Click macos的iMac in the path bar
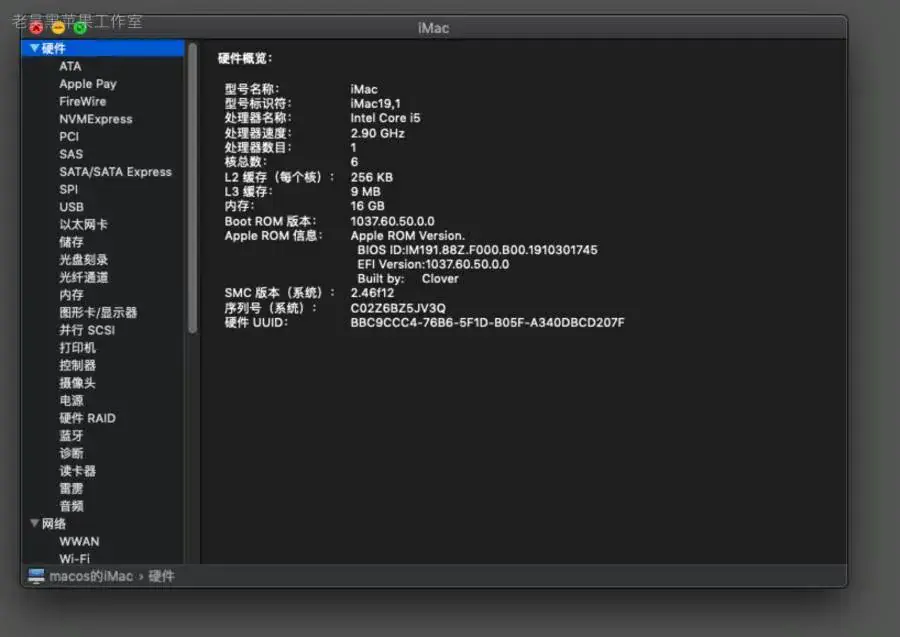 (x=91, y=576)
